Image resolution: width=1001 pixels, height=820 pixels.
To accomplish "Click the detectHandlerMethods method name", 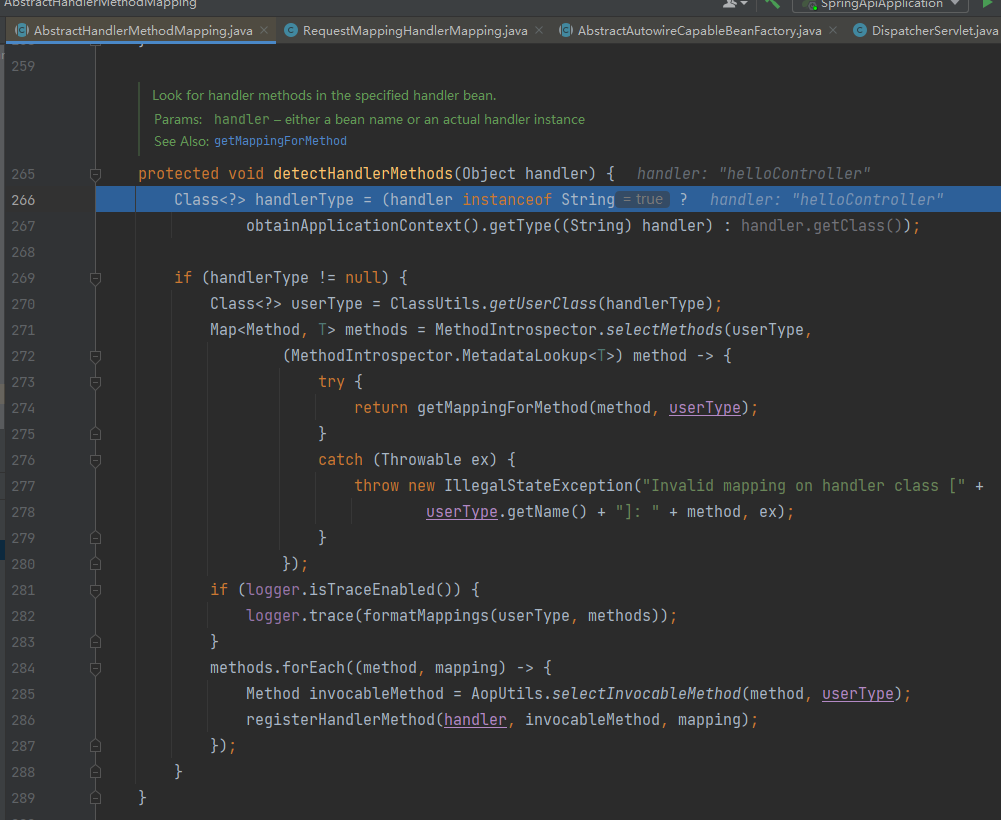I will click(363, 174).
